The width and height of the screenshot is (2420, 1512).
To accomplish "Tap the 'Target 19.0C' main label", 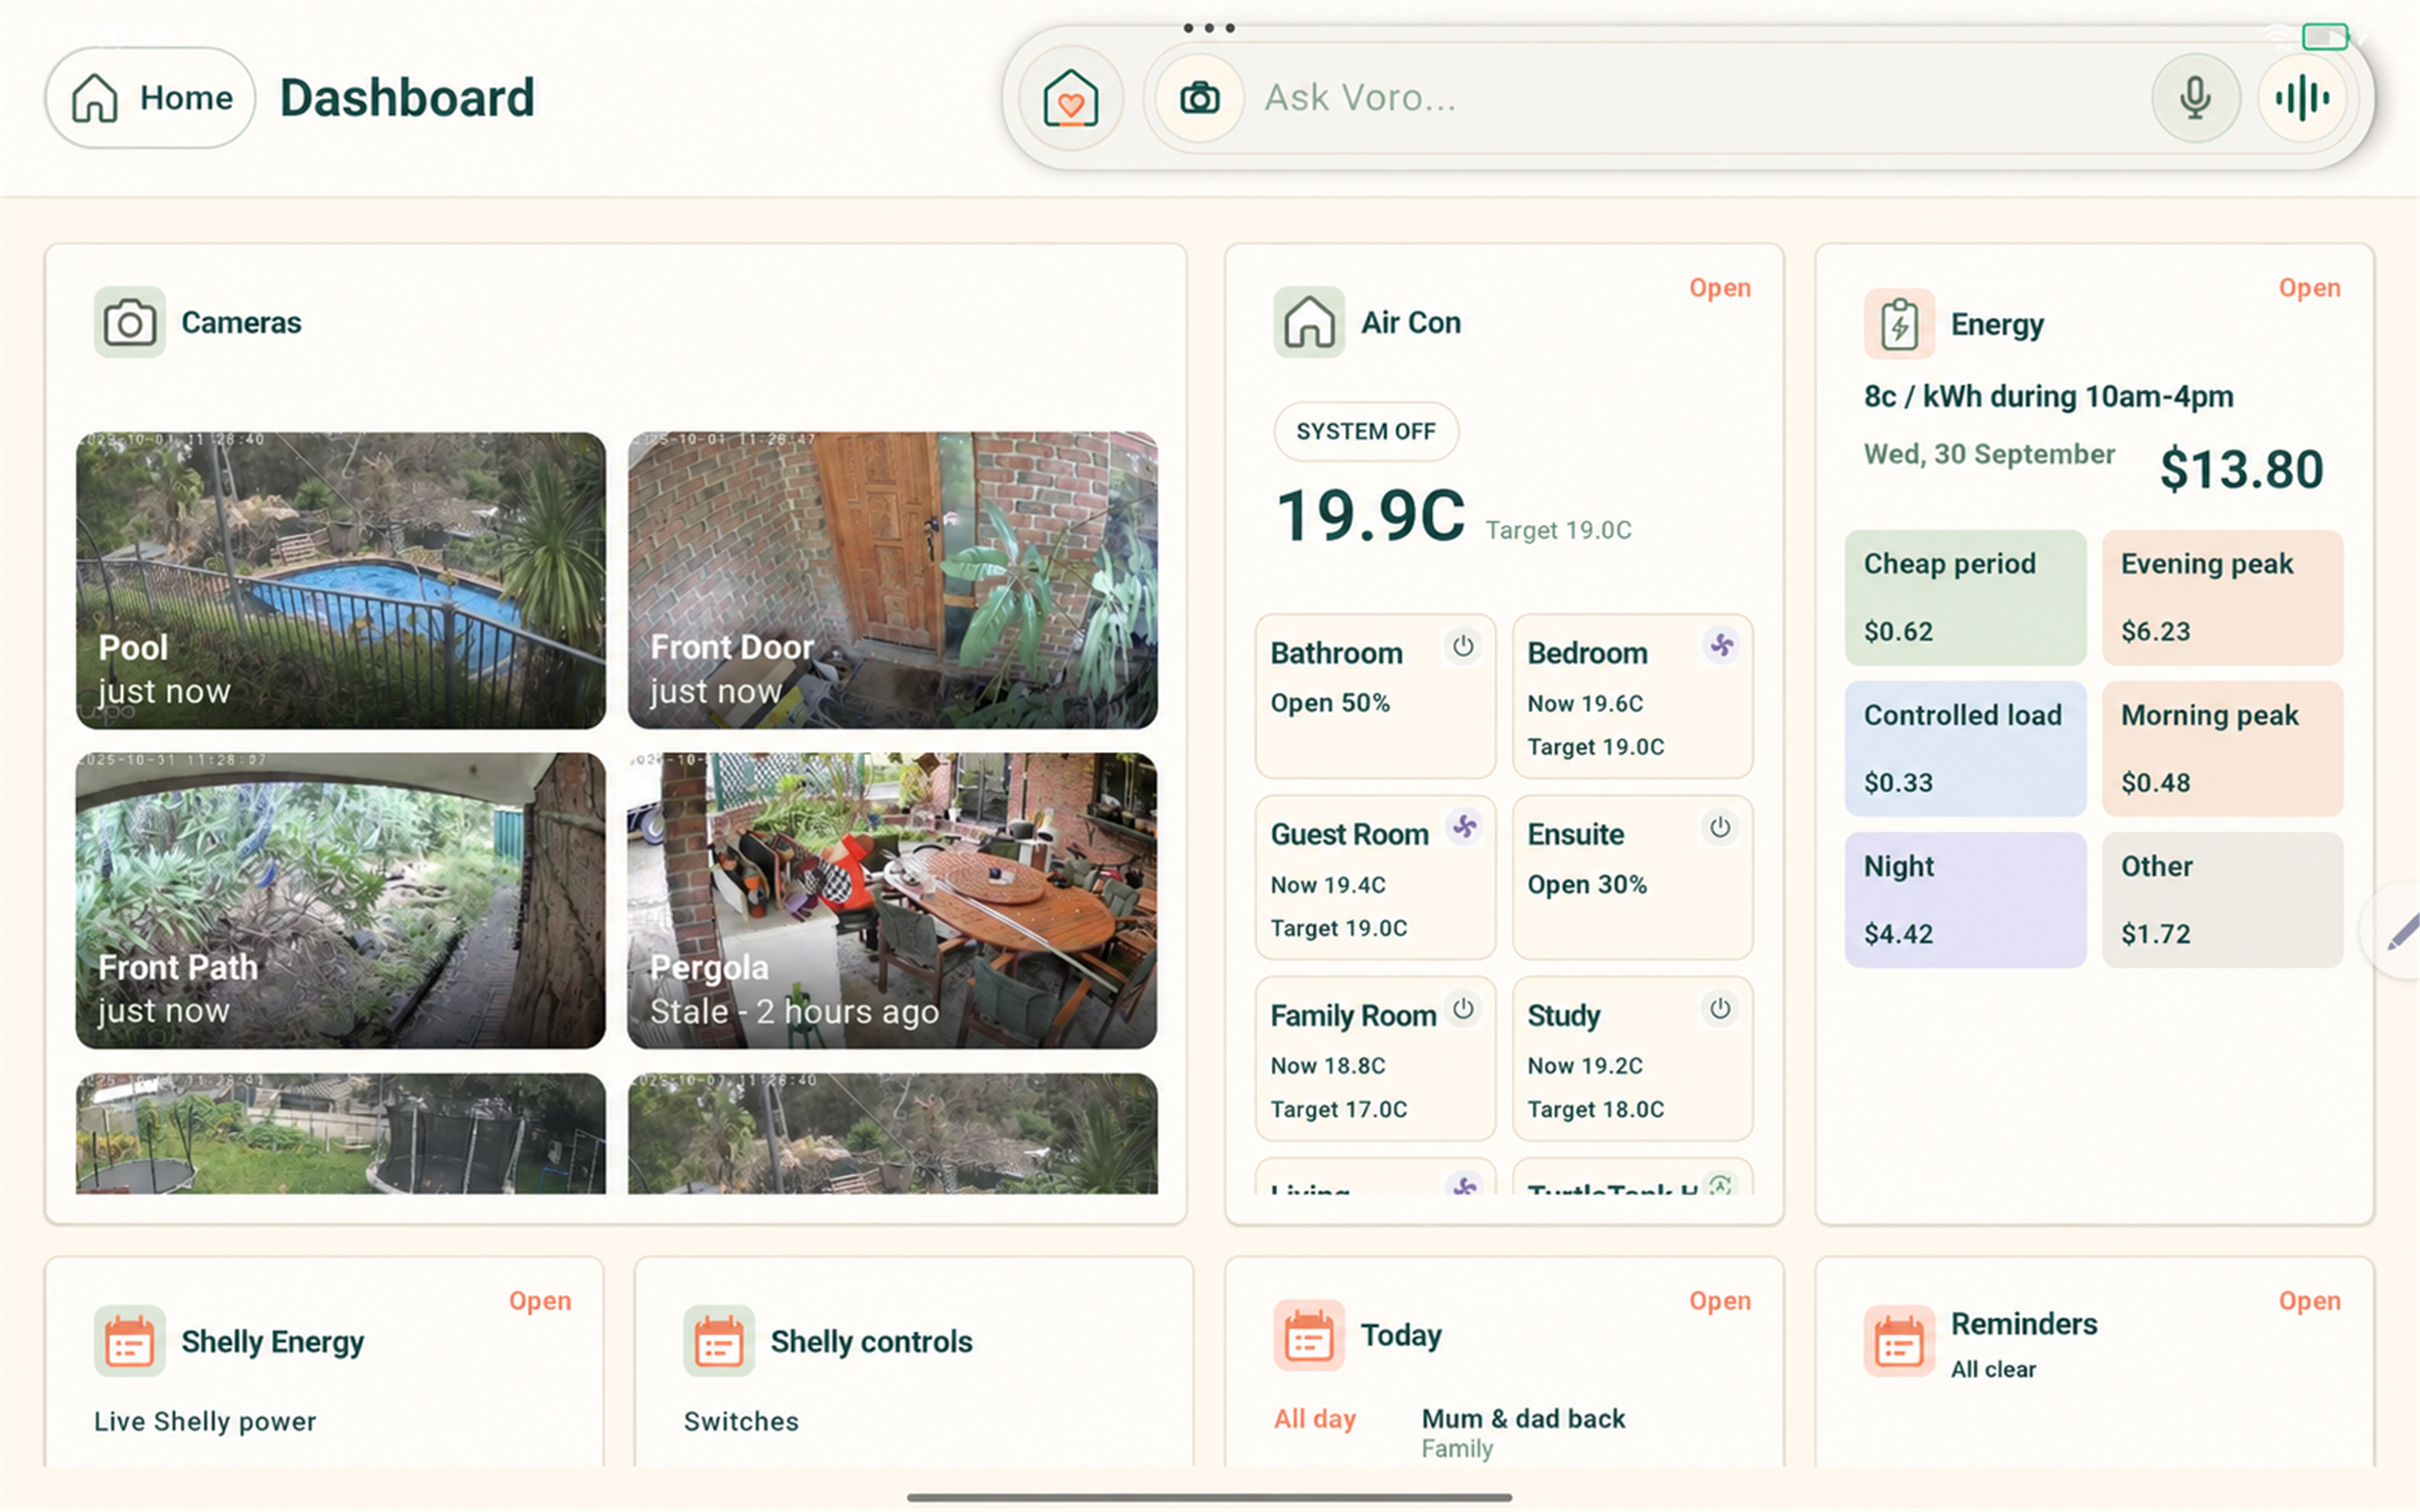I will coord(1558,530).
